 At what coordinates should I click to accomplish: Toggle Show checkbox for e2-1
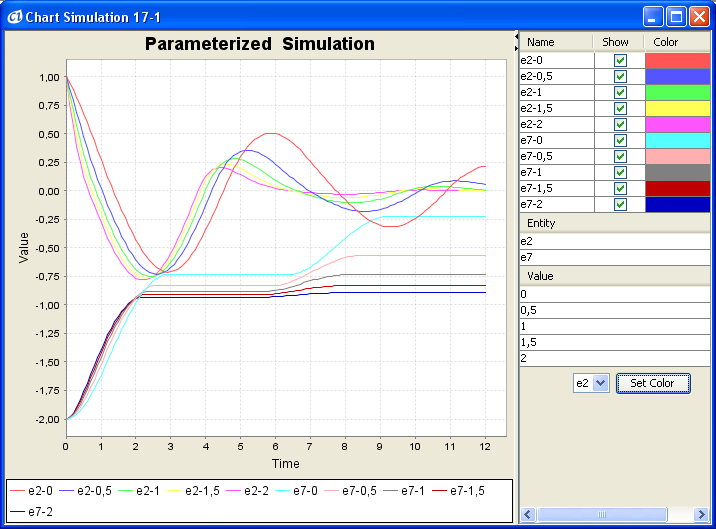point(620,92)
